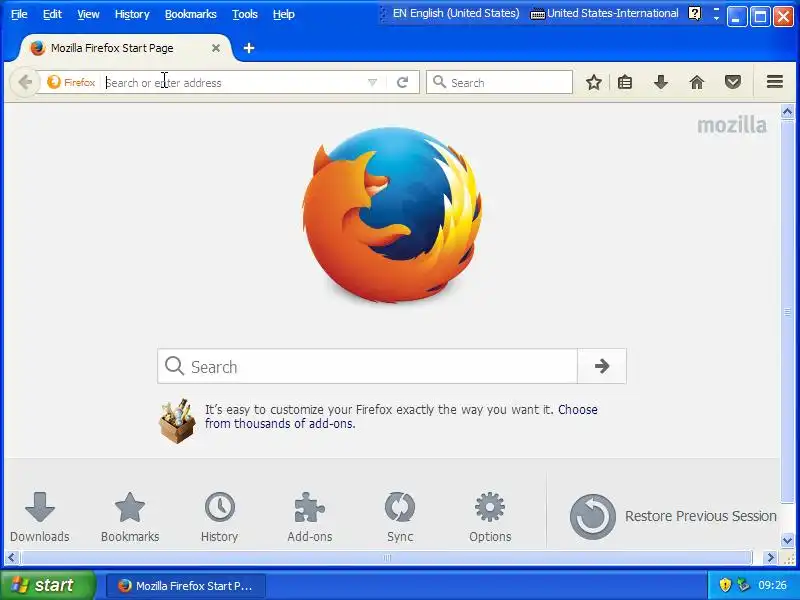
Task: Click Restore Previous Session button
Action: coord(673,516)
